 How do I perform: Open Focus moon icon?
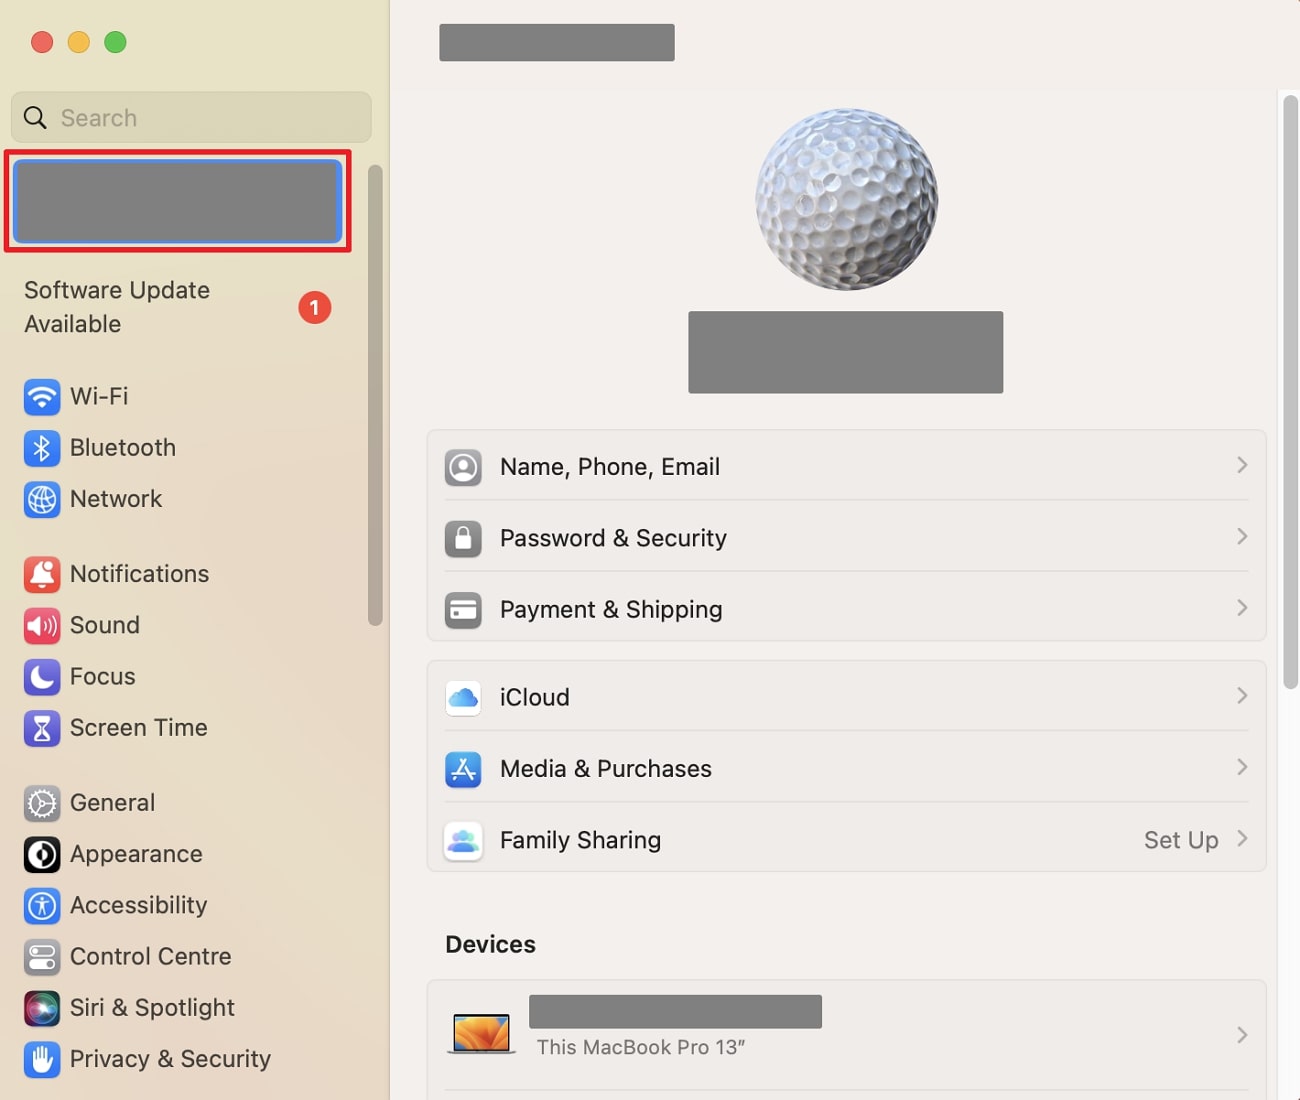coord(42,677)
